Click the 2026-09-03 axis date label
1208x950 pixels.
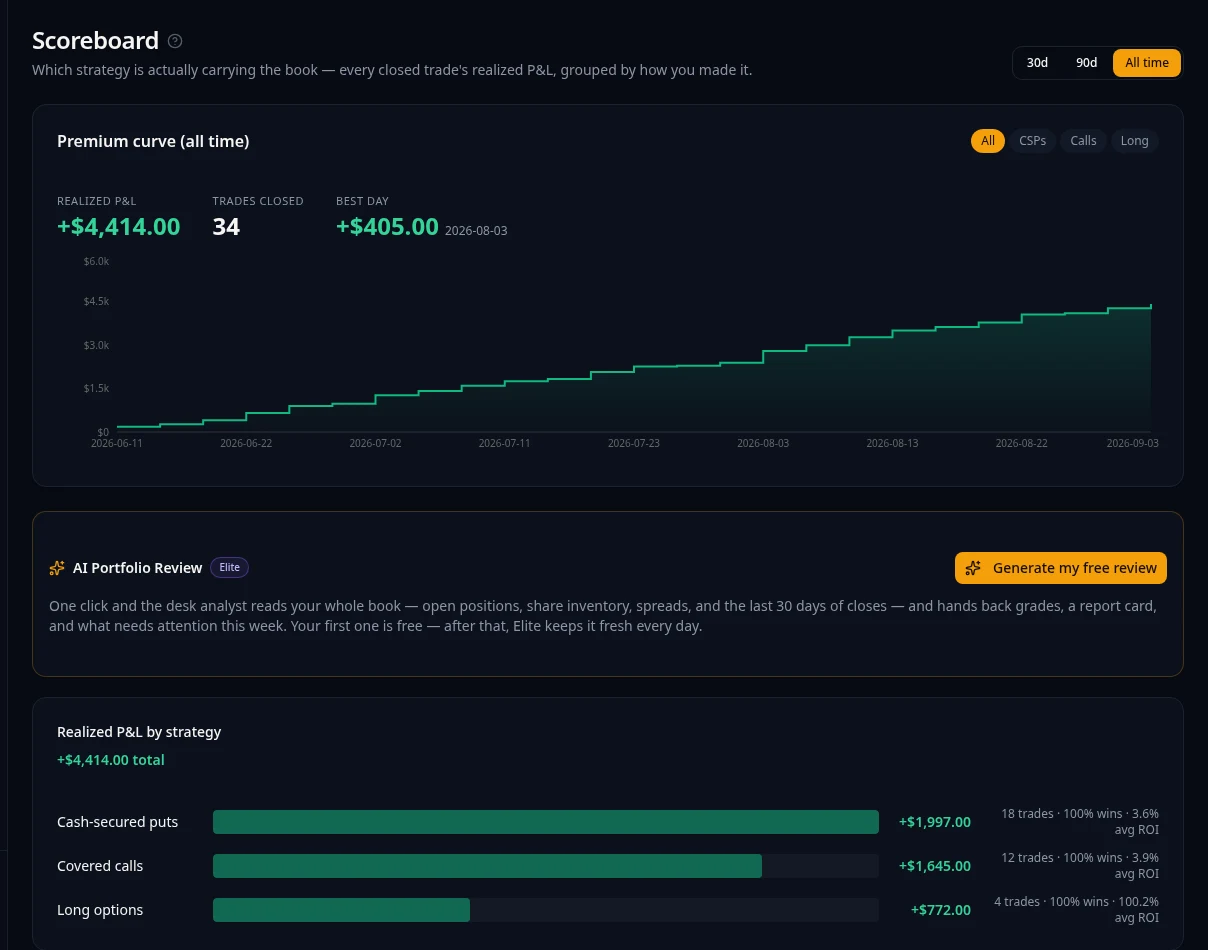pyautogui.click(x=1133, y=443)
